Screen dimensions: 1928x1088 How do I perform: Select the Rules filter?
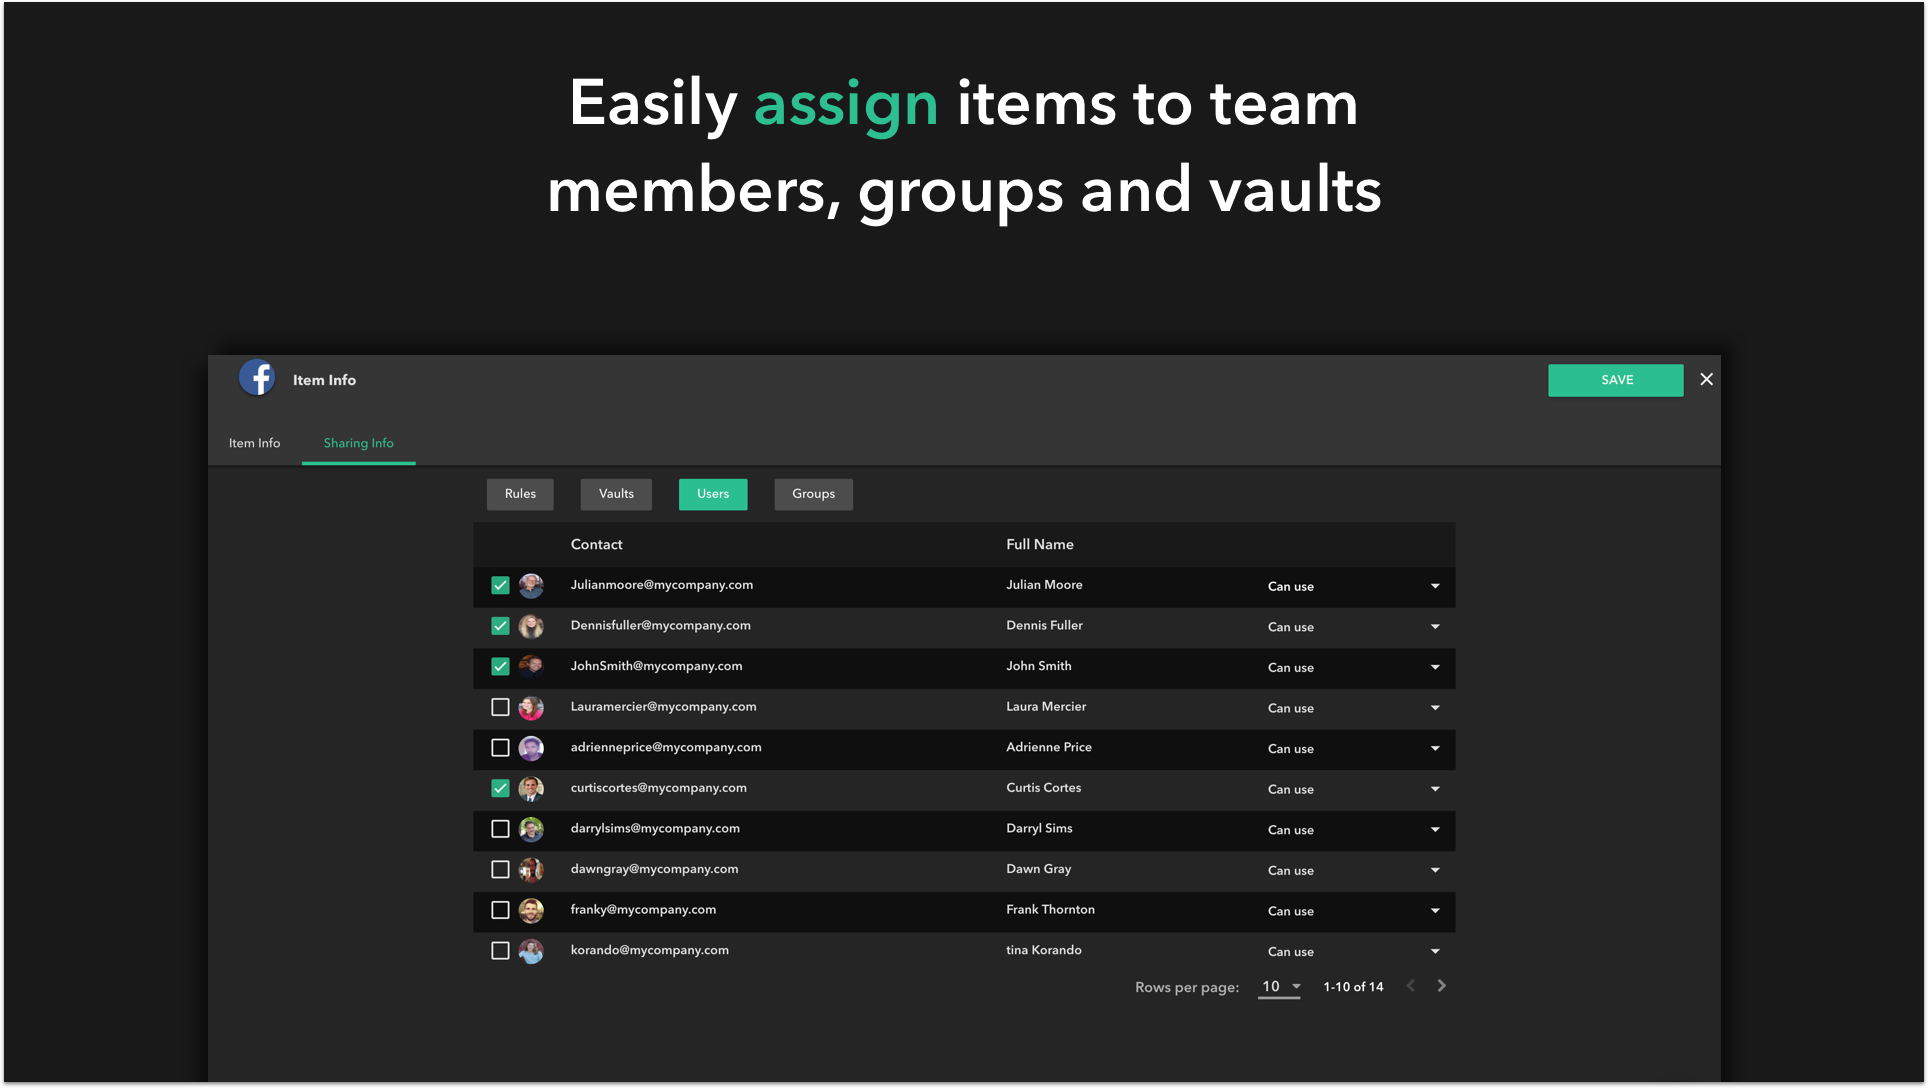[520, 493]
